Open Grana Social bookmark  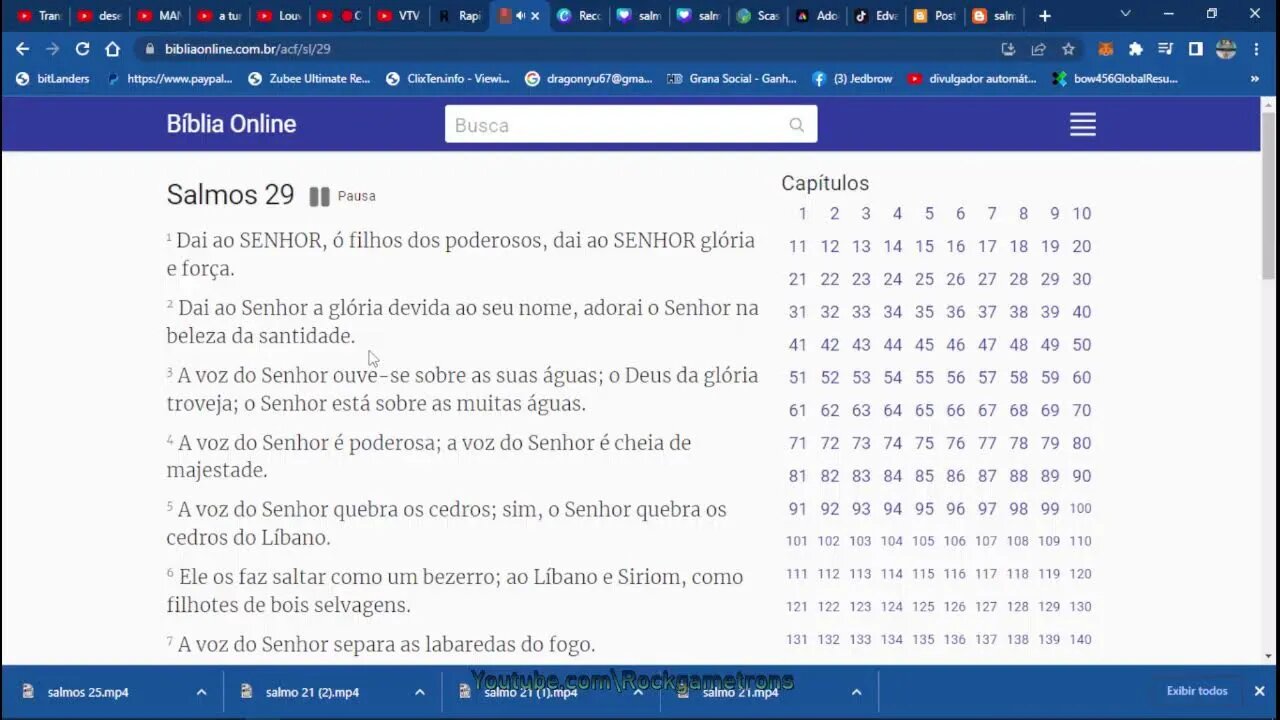point(732,78)
